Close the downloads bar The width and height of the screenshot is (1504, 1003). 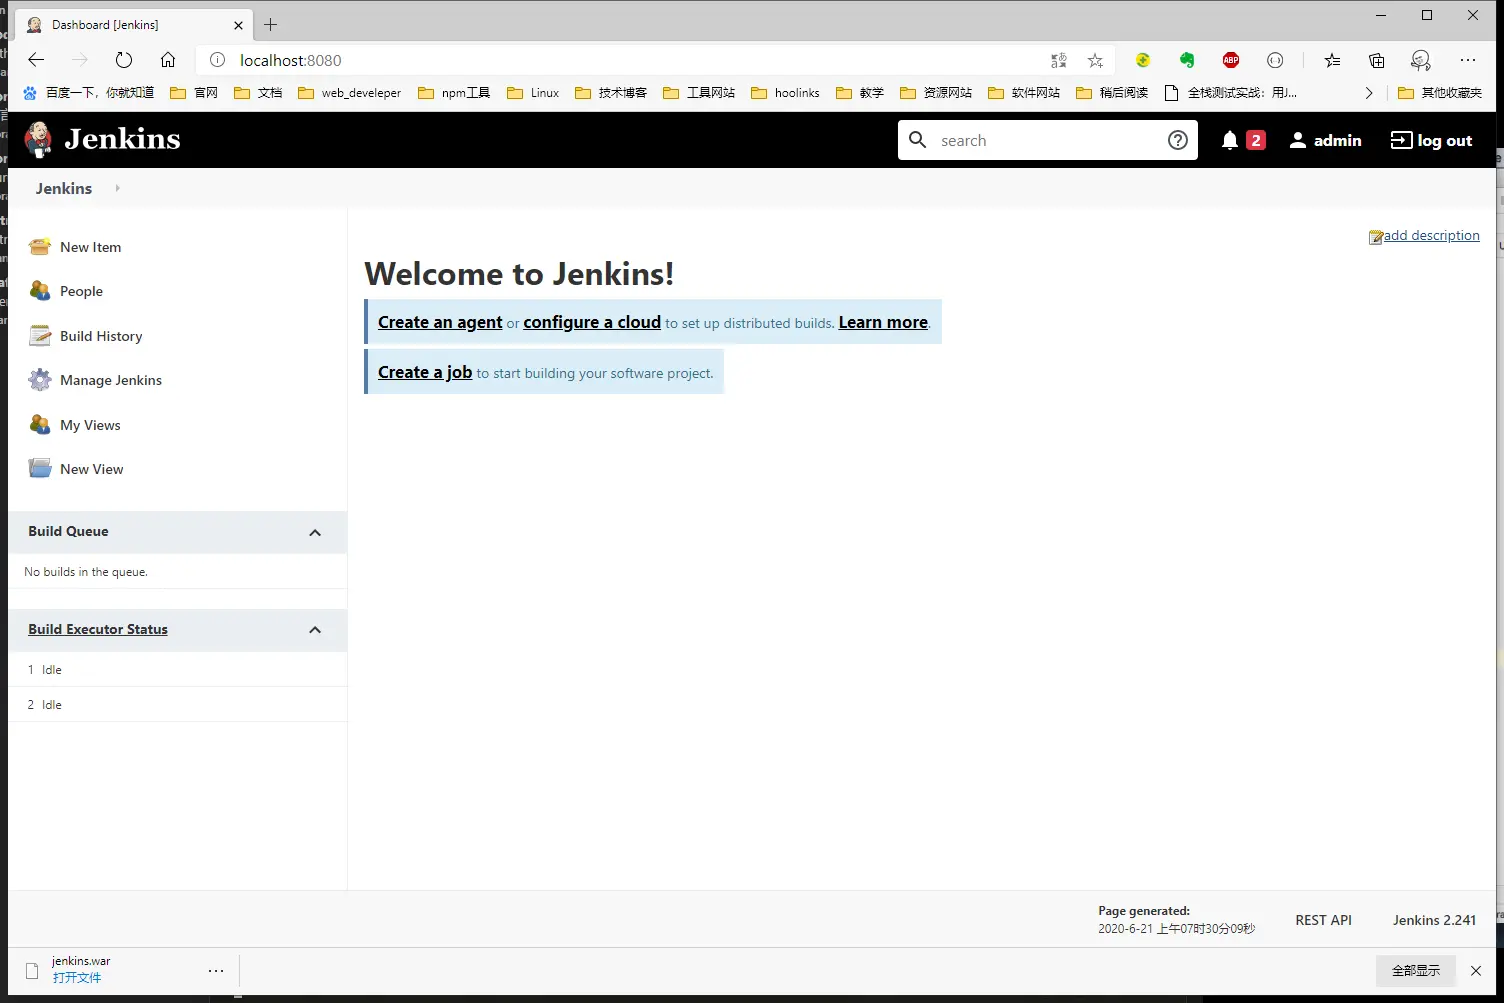pos(1476,970)
